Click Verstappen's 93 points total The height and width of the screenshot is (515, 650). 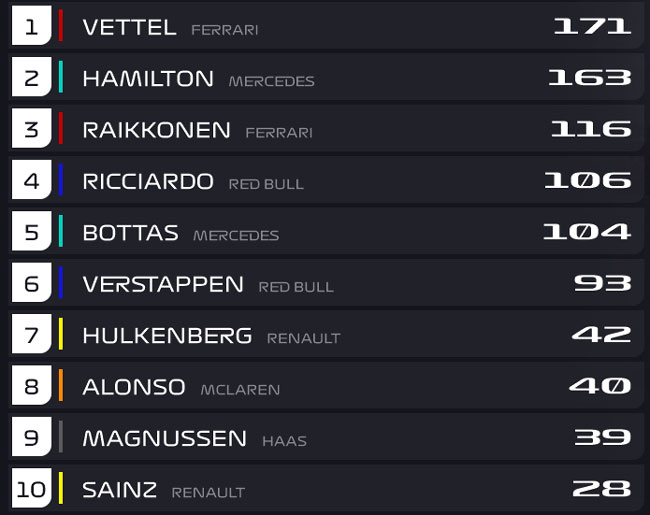pyautogui.click(x=602, y=283)
